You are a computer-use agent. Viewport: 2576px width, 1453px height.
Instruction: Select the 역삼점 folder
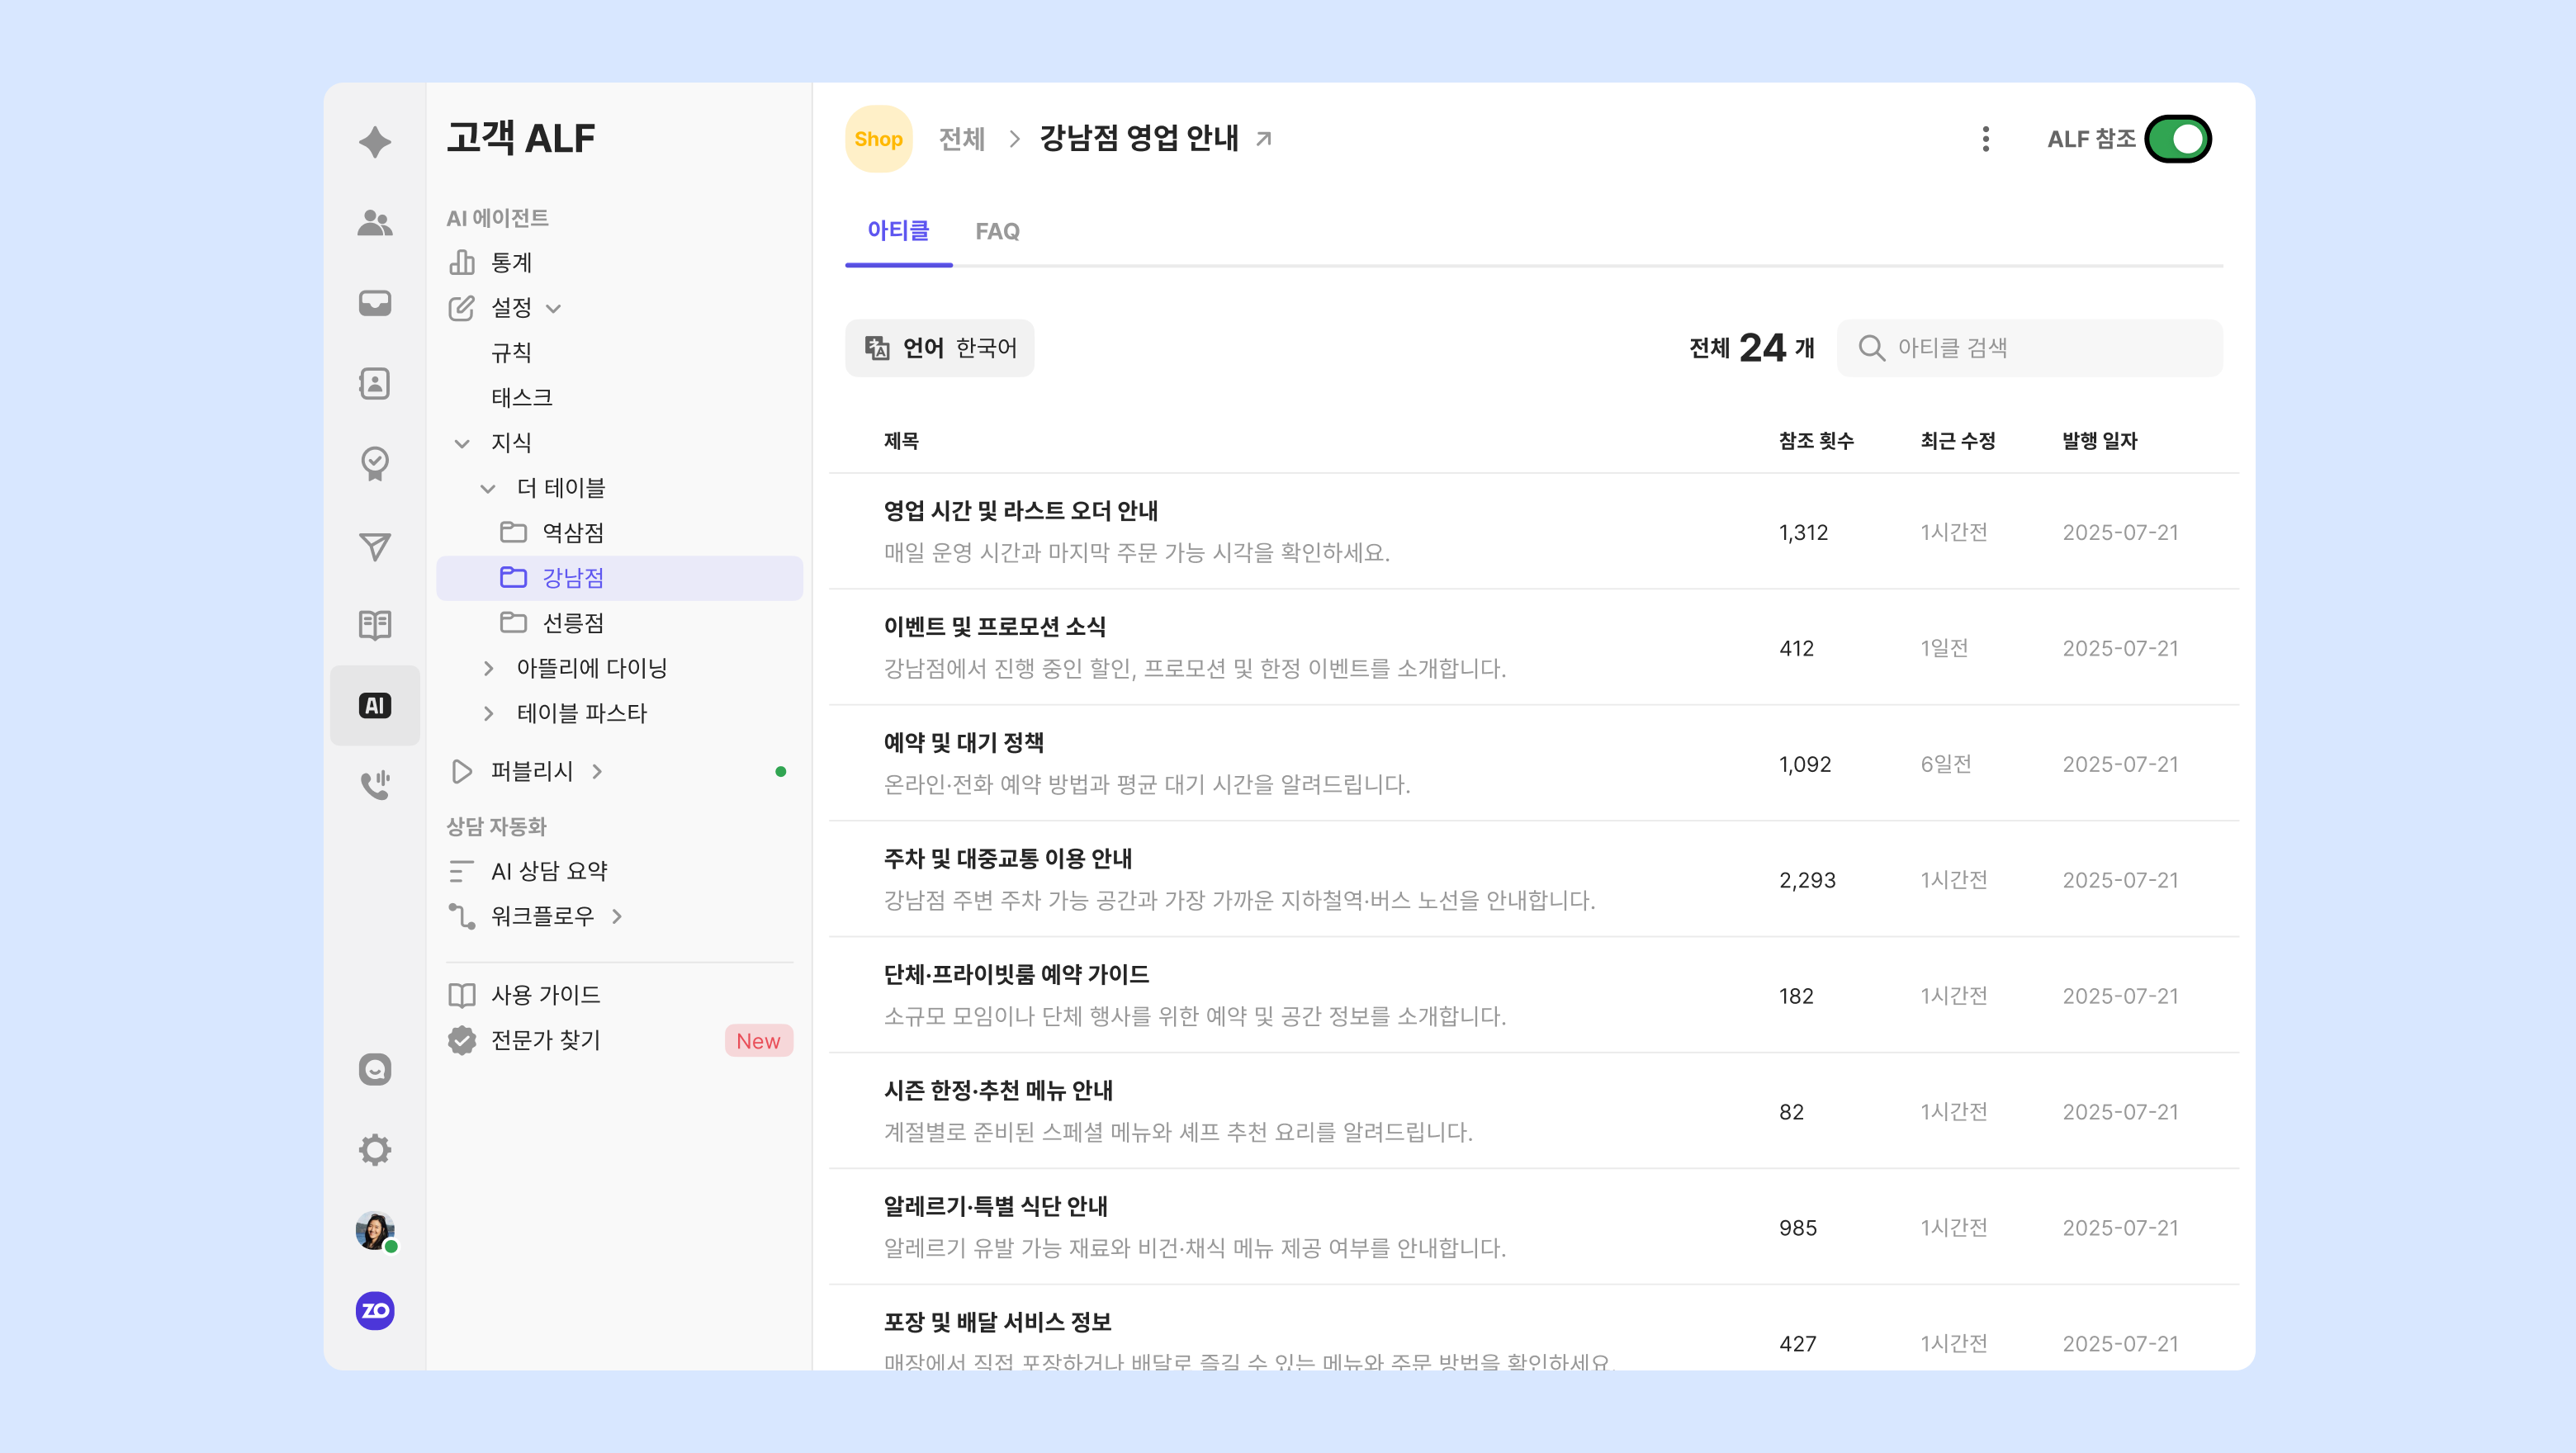[572, 532]
